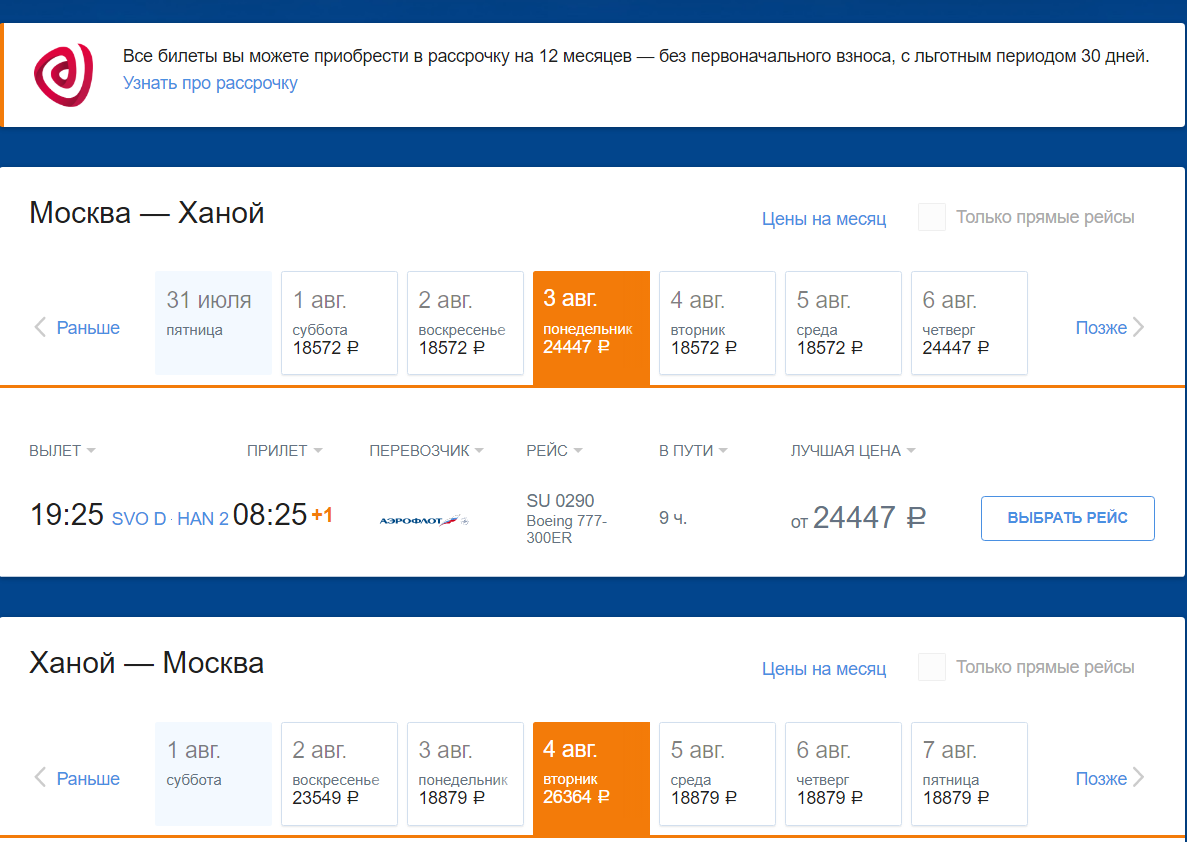Click left chevron next to Раньше for Москва — Ханой
The height and width of the screenshot is (842, 1187).
[40, 327]
